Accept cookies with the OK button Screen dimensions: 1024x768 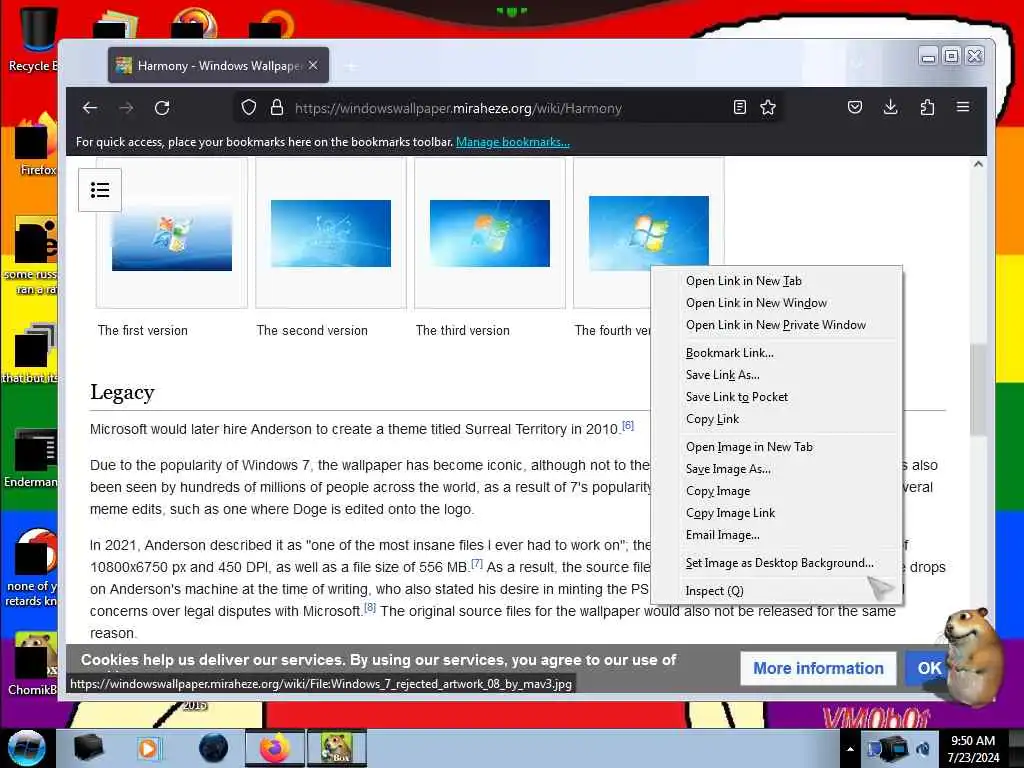(x=929, y=668)
